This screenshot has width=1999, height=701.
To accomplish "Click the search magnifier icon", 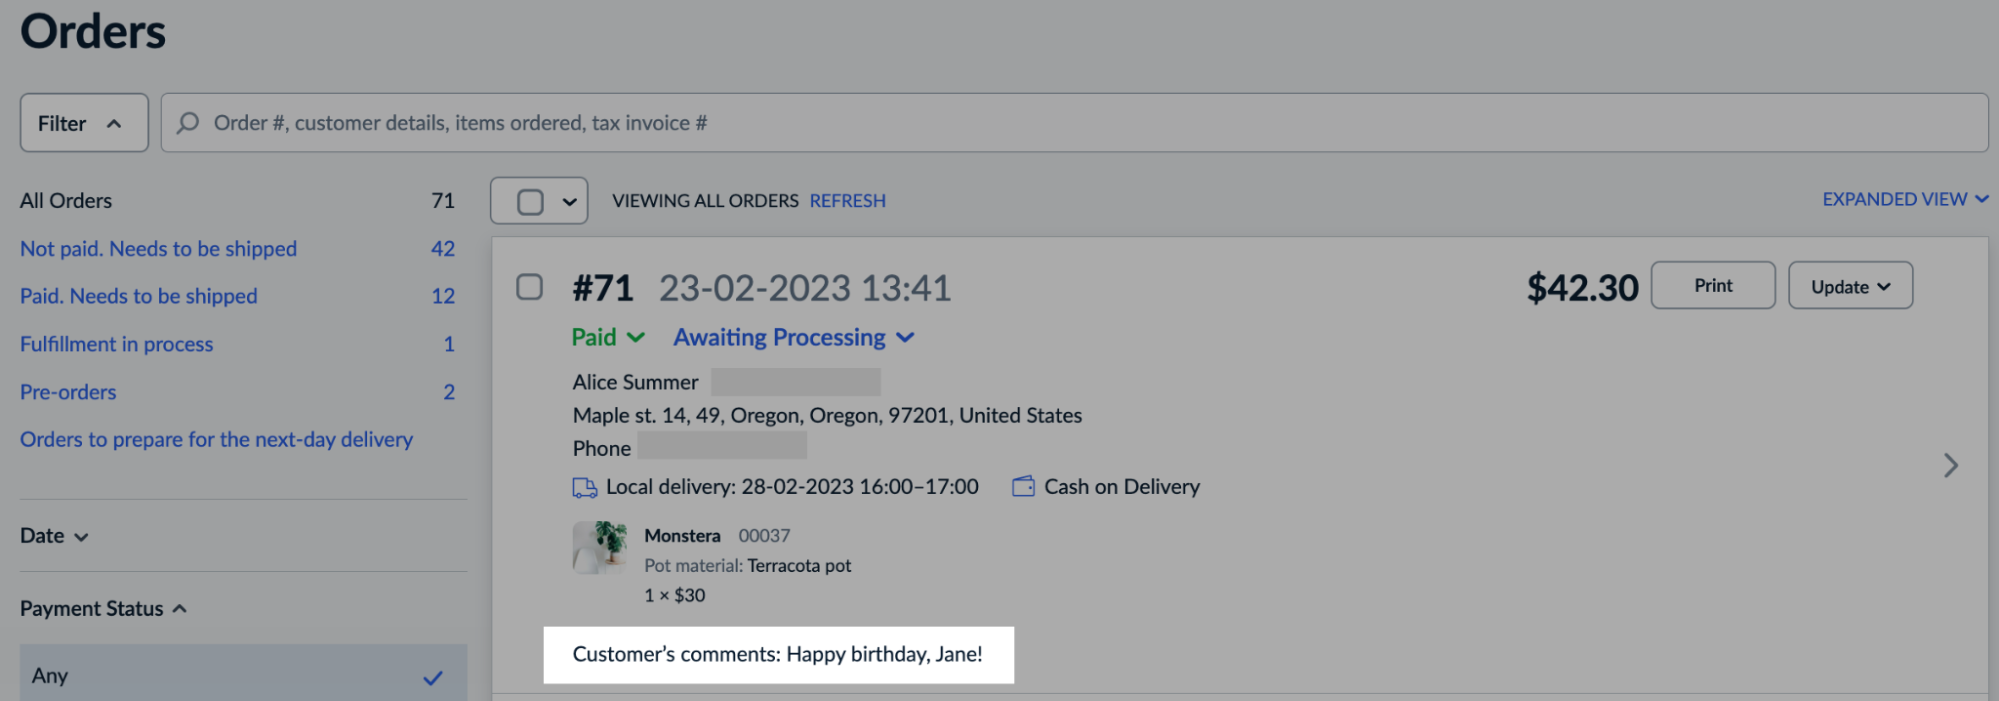I will click(187, 122).
